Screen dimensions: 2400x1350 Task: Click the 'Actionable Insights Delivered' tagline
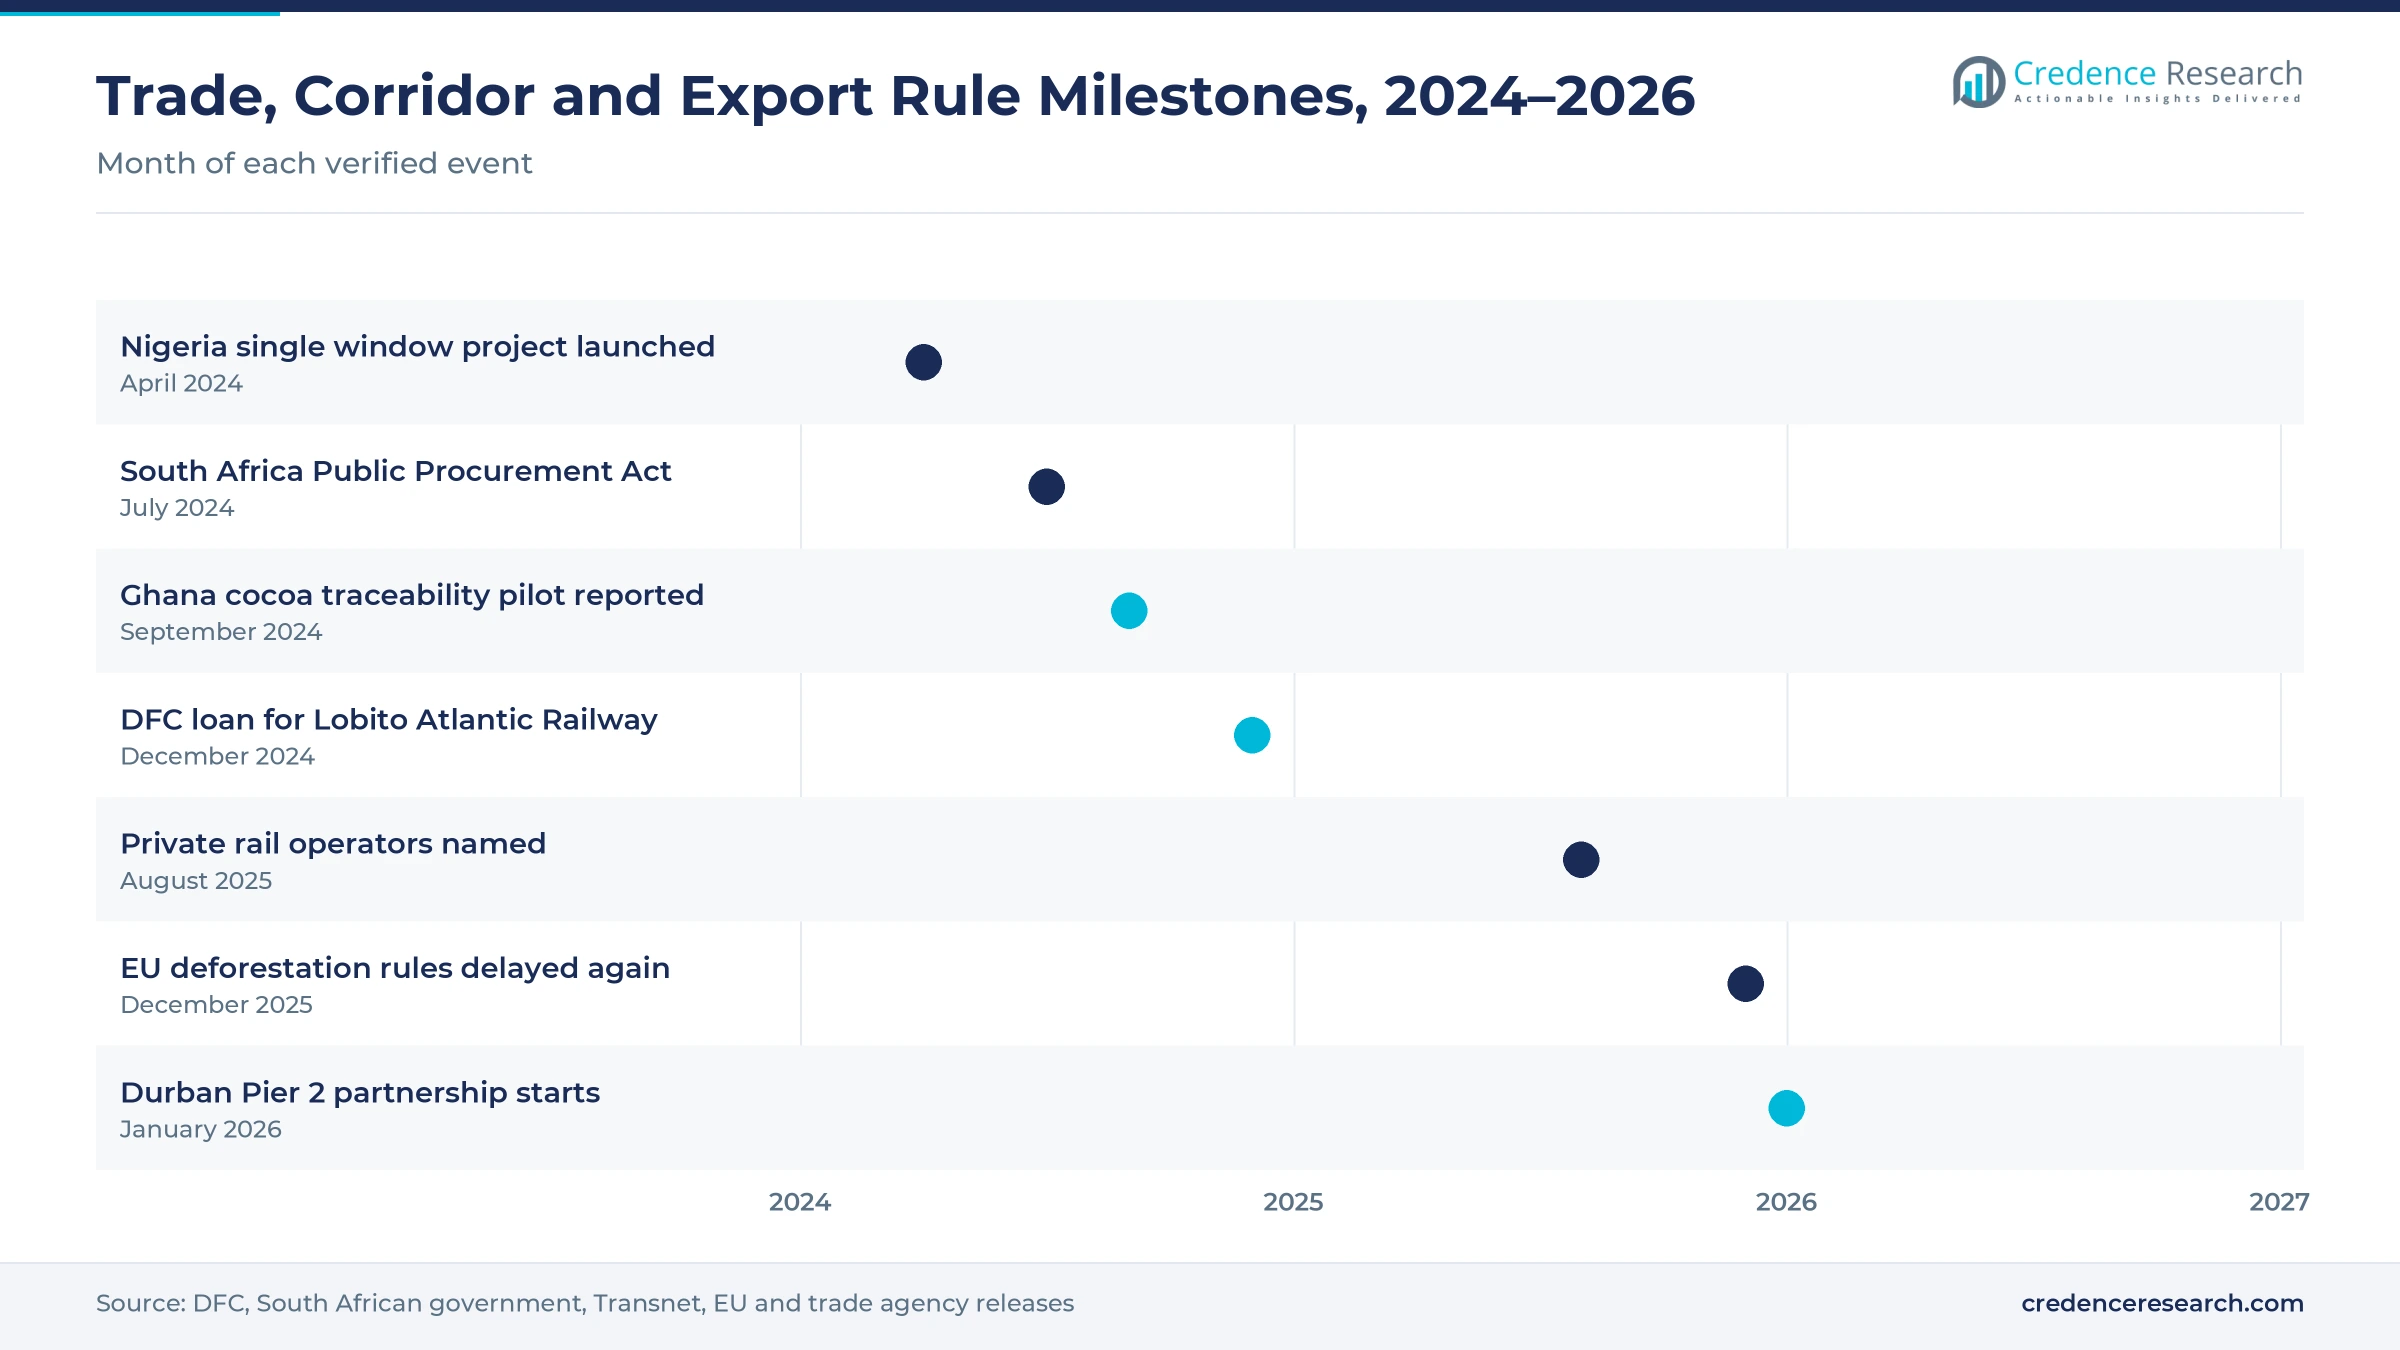2158,99
